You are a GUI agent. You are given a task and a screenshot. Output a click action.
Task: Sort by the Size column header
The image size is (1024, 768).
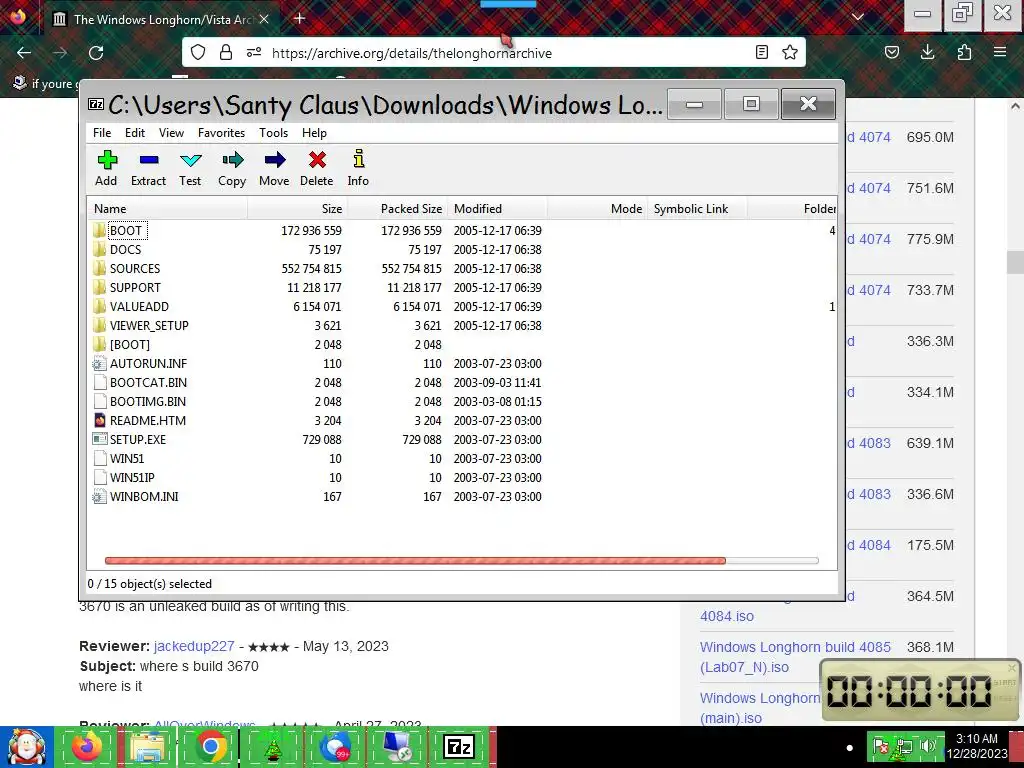(x=297, y=209)
